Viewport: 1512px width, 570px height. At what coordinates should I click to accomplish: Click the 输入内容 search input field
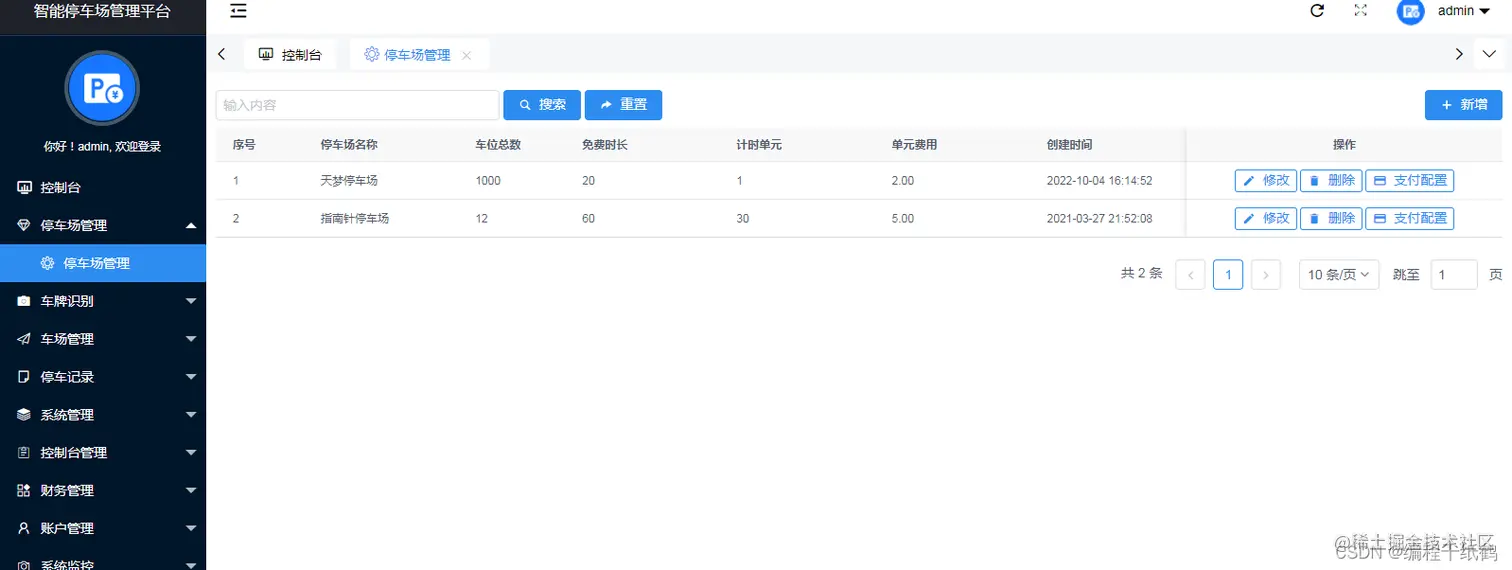pos(357,105)
